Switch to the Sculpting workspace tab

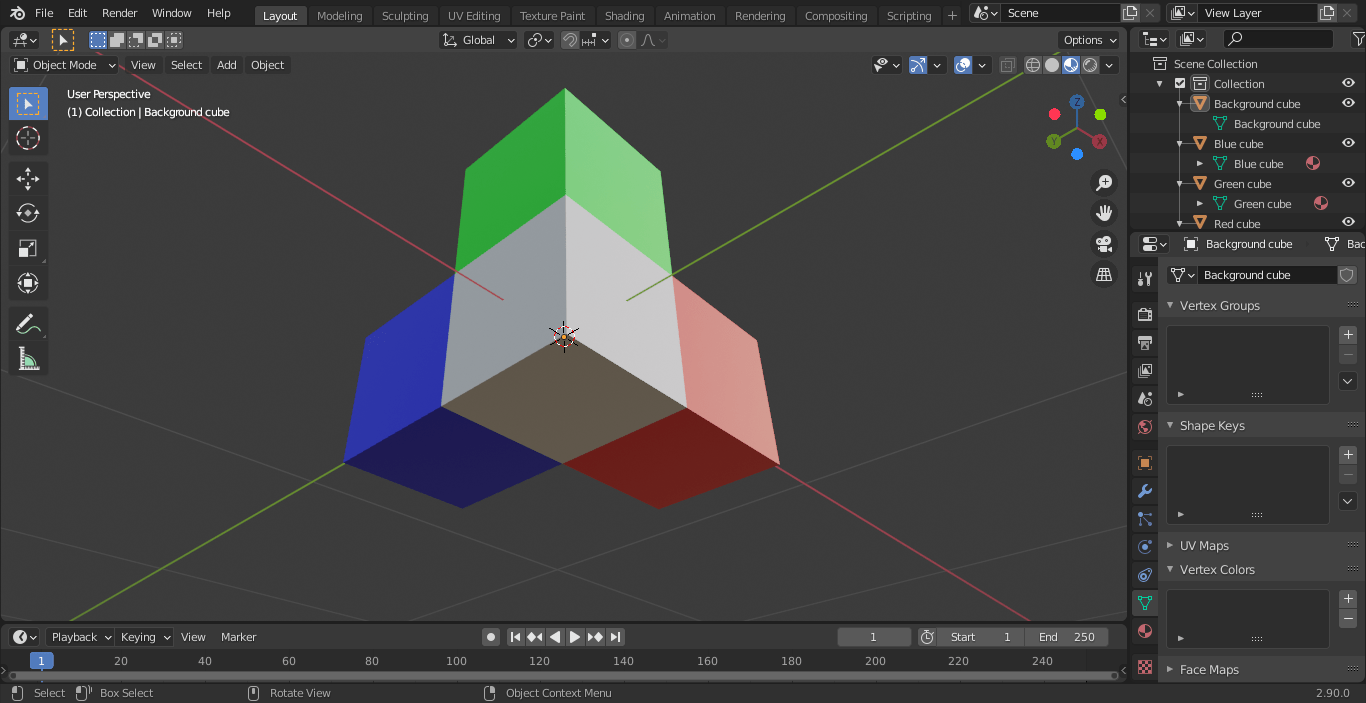(x=405, y=16)
